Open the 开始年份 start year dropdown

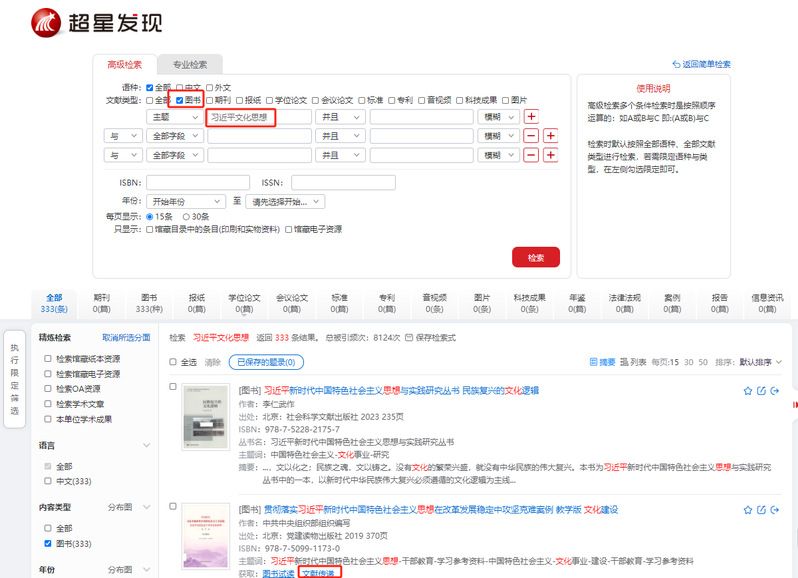coord(187,201)
